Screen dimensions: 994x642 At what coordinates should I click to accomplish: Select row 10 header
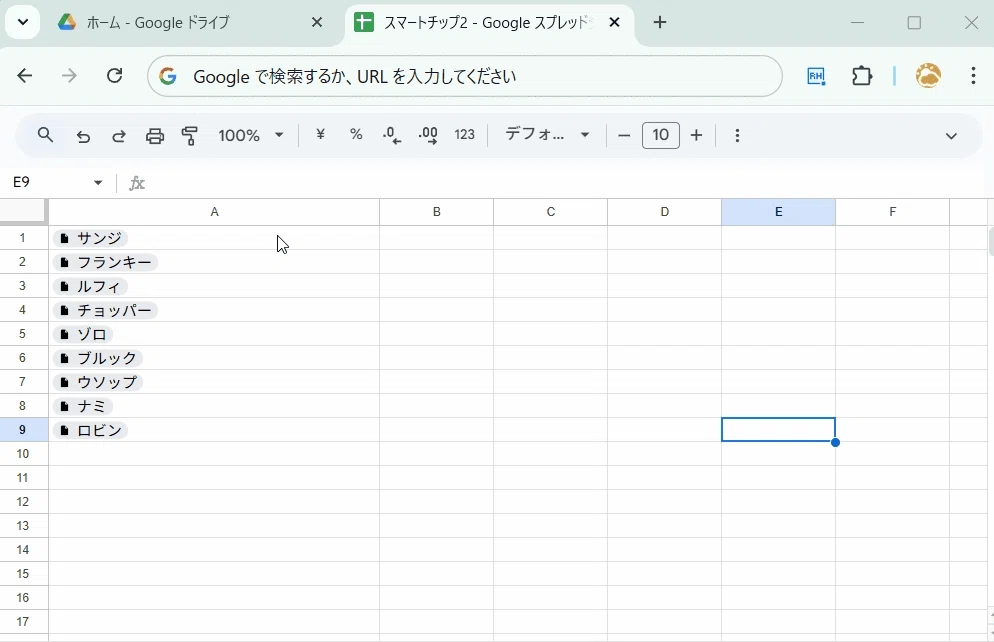23,454
